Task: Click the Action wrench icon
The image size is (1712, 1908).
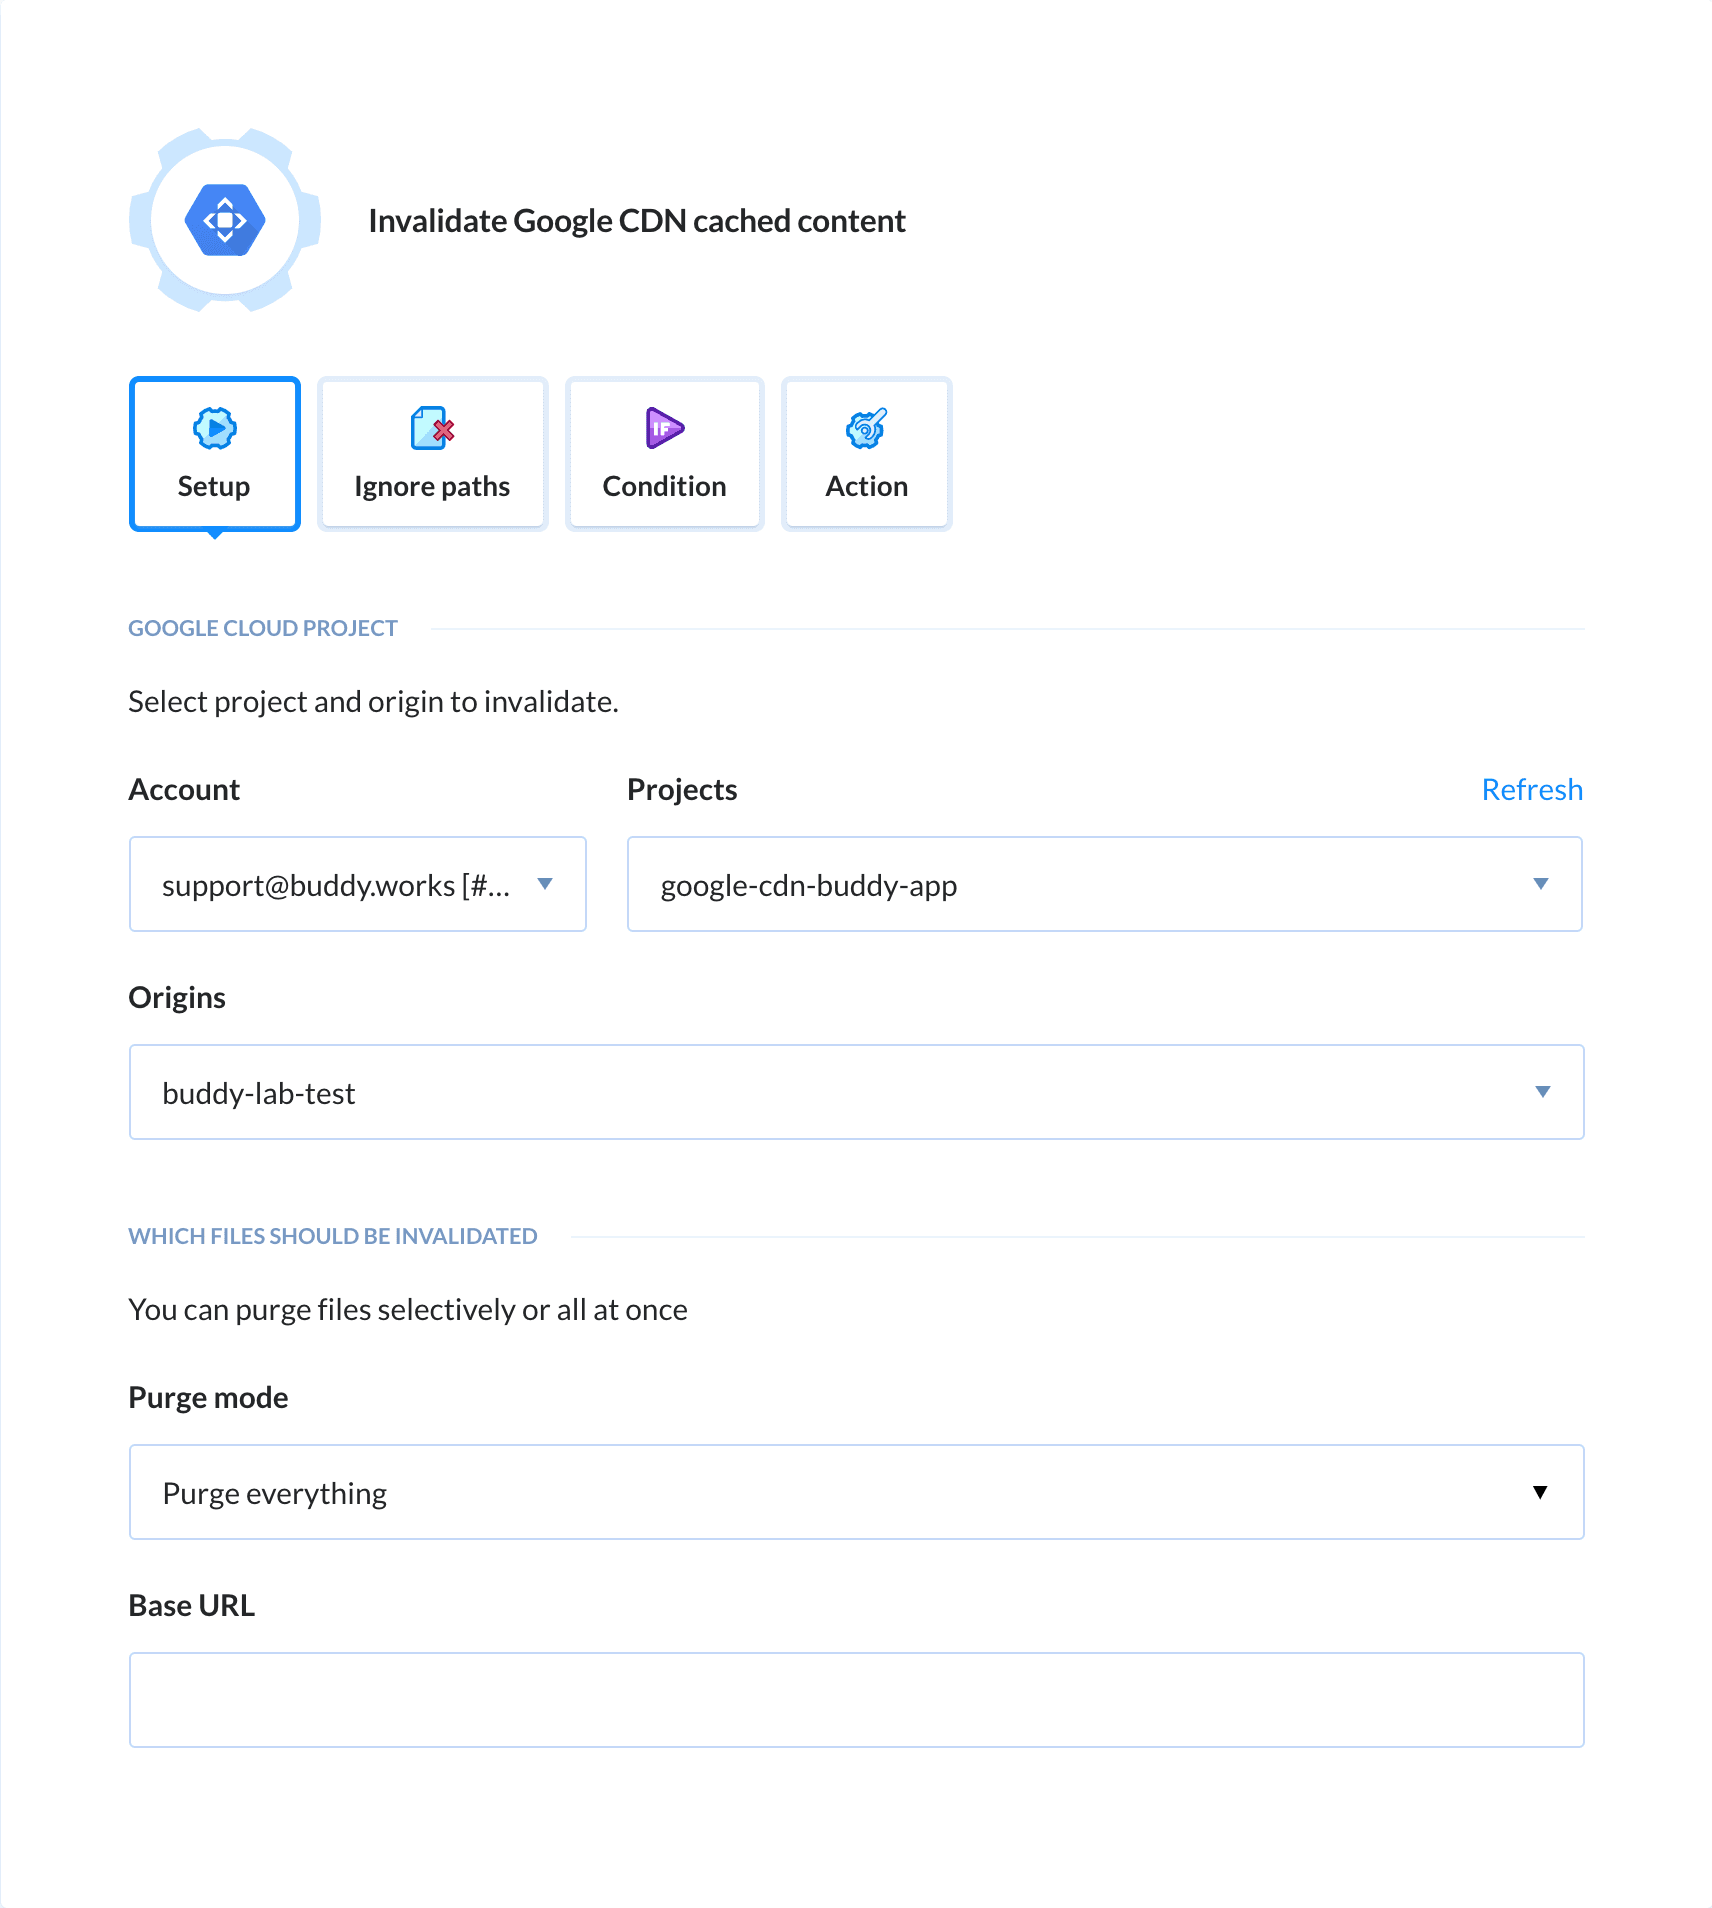Action: pyautogui.click(x=865, y=429)
